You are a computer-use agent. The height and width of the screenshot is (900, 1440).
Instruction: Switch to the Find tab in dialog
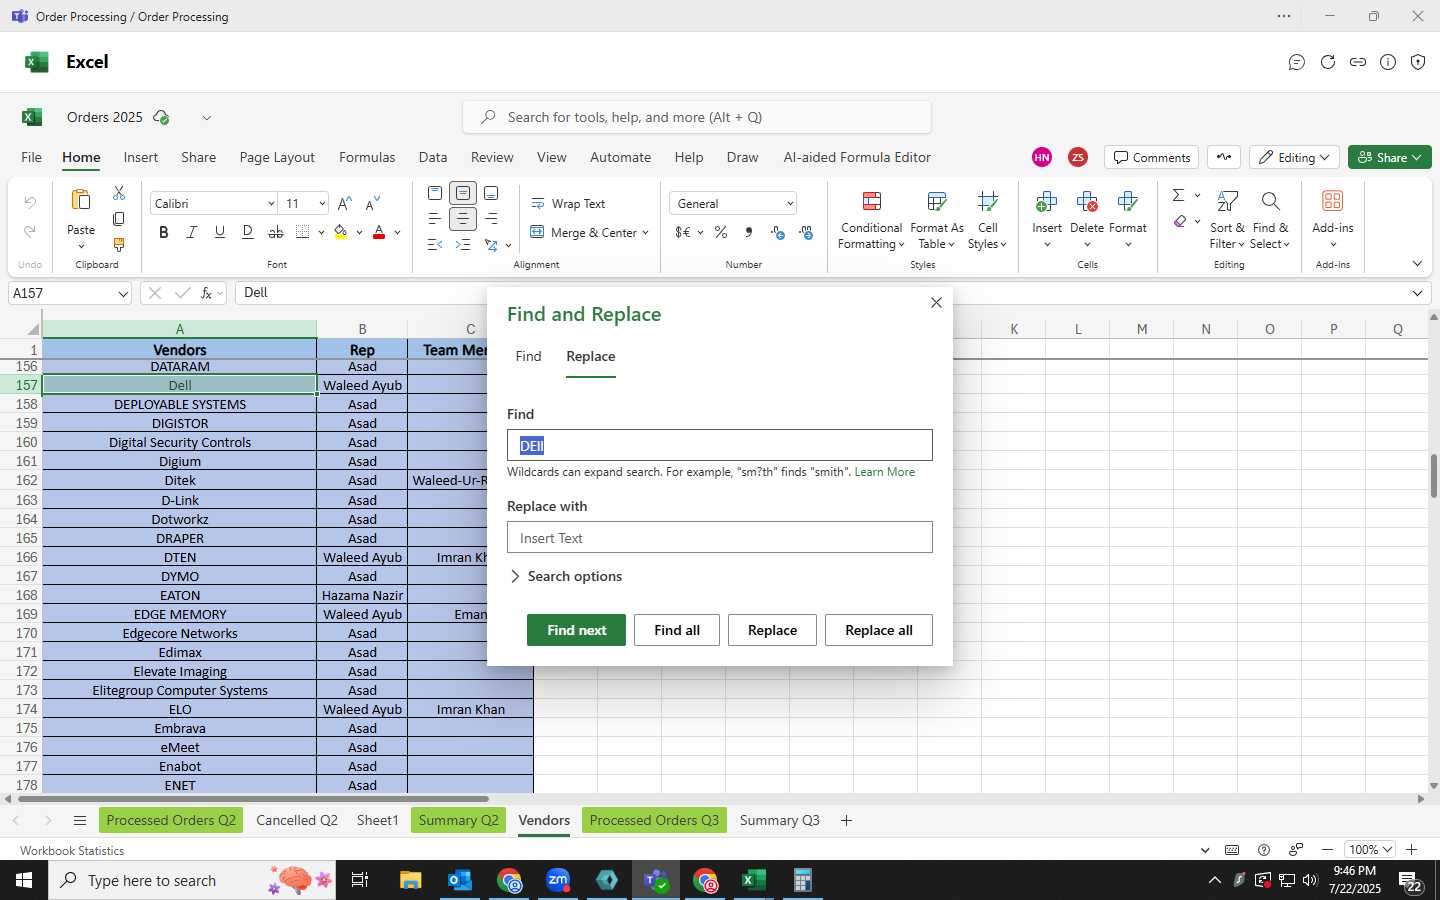click(528, 356)
